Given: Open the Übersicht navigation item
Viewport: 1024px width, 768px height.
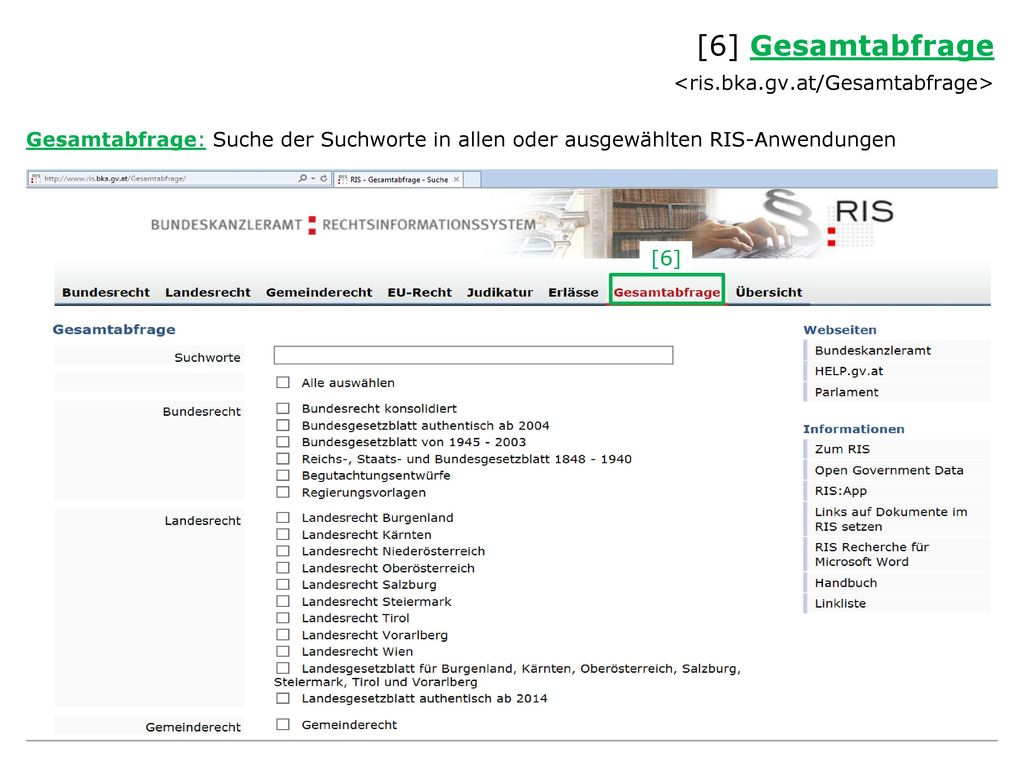Looking at the screenshot, I should pos(769,293).
